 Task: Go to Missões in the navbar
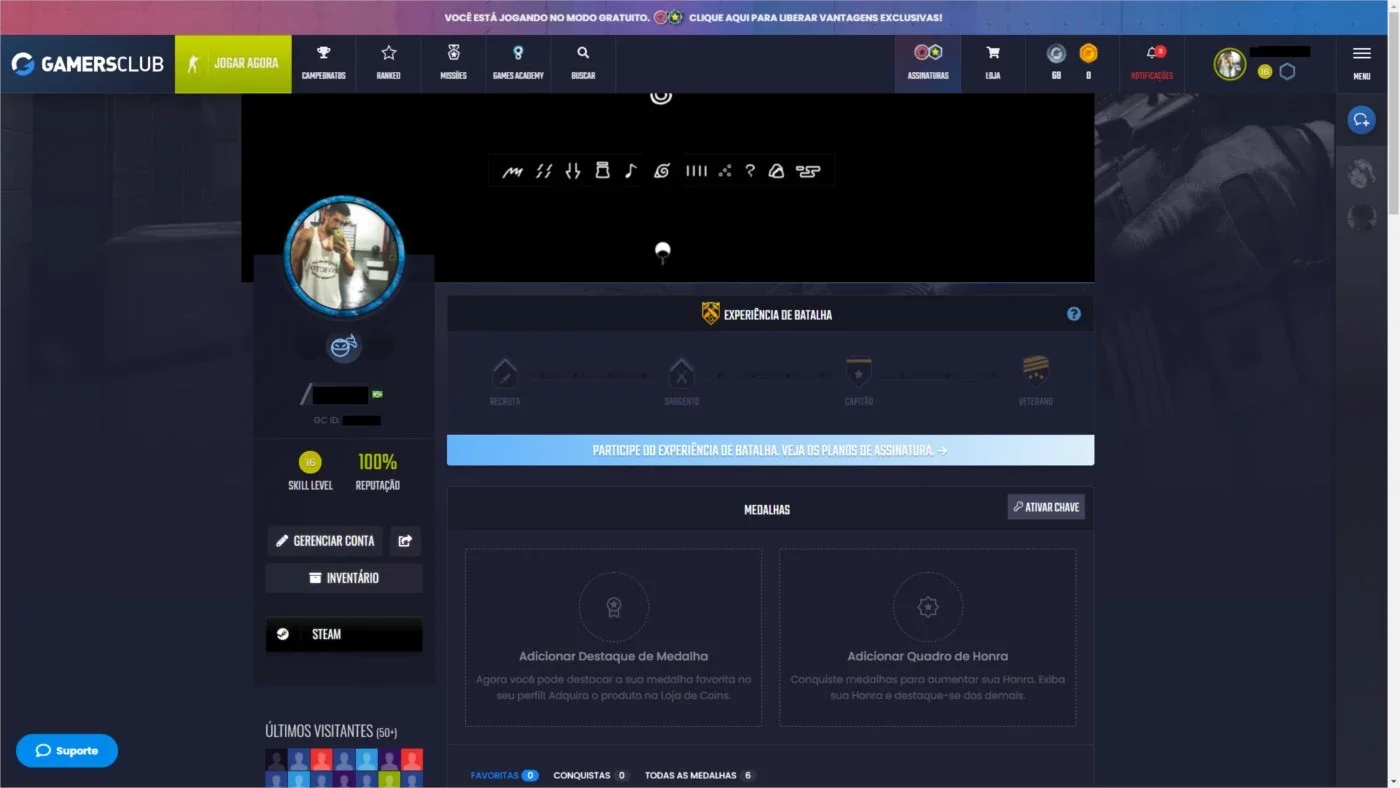453,64
